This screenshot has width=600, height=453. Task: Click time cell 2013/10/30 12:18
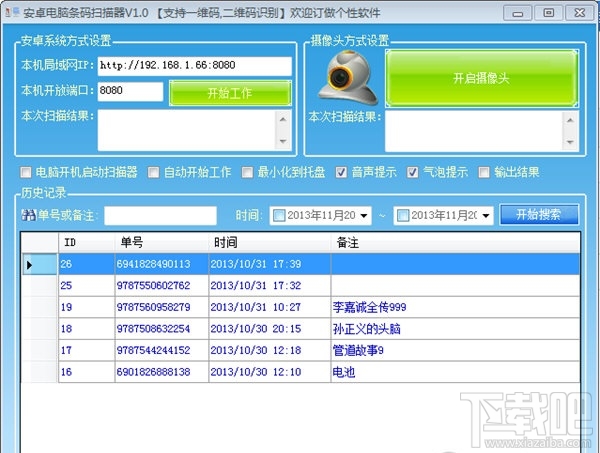tap(270, 350)
